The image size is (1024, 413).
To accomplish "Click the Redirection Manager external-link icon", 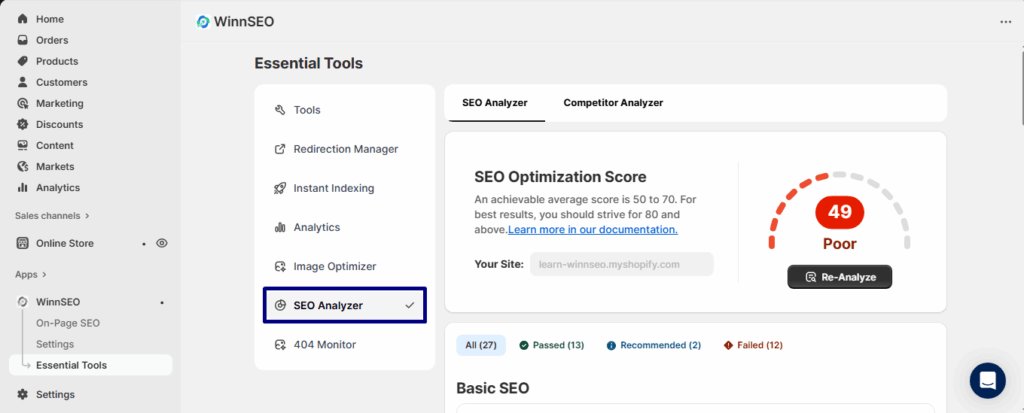I will point(280,149).
